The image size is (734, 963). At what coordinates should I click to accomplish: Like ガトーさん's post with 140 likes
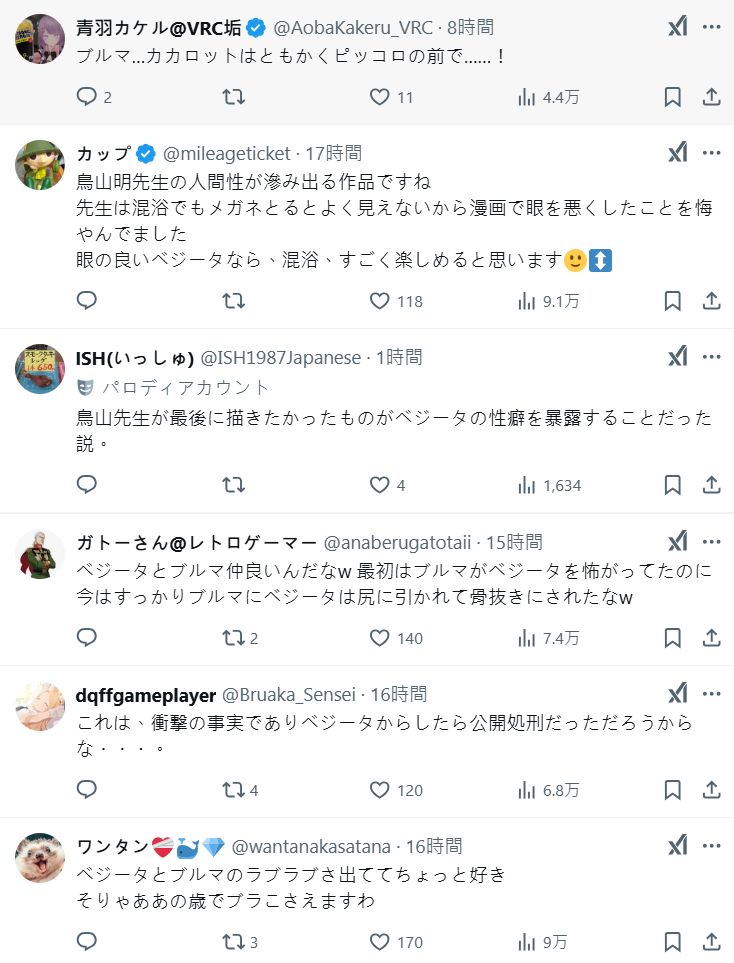tap(380, 638)
